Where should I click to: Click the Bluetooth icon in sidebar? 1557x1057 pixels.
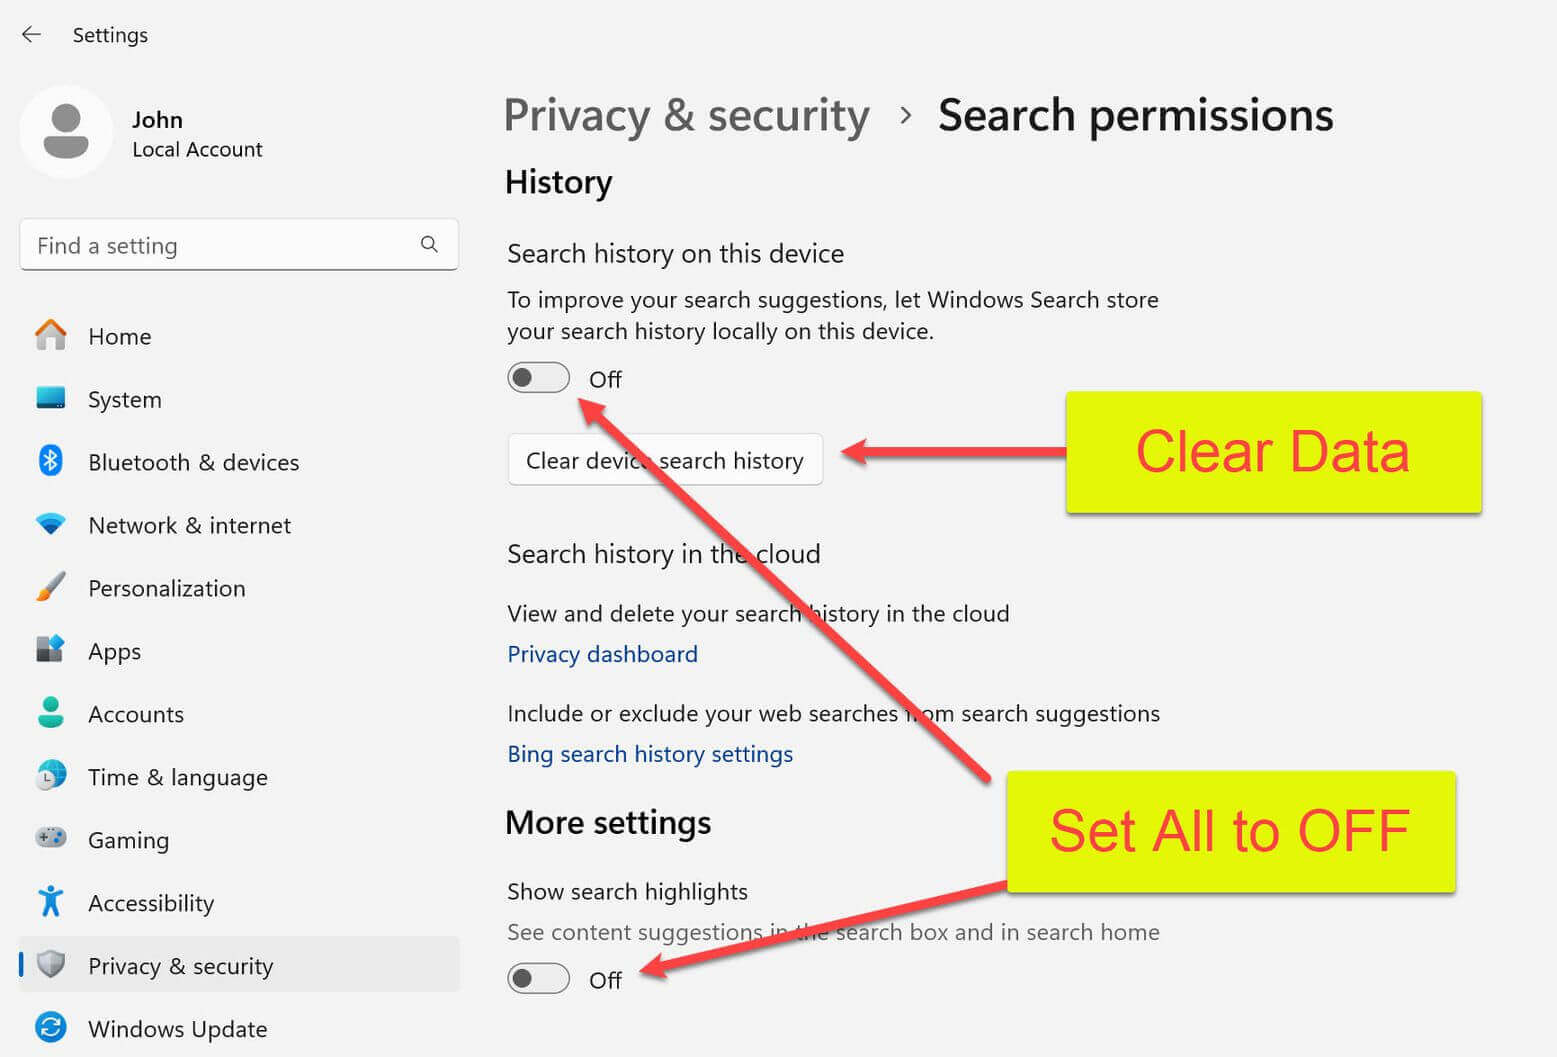pos(51,461)
